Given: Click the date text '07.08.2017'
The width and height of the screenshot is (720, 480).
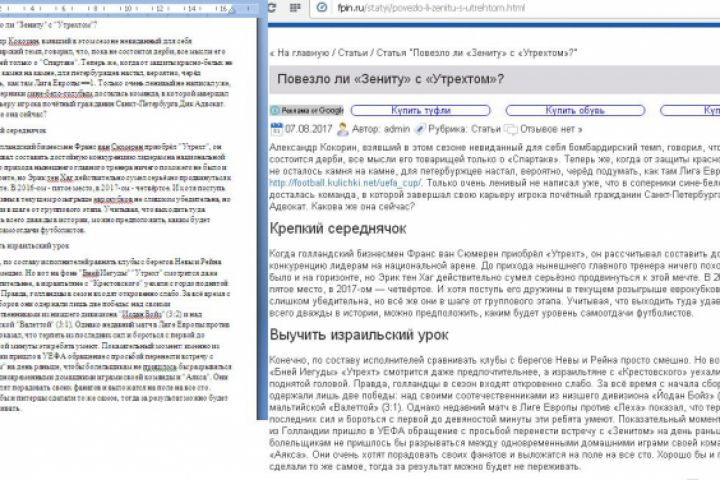Looking at the screenshot, I should (308, 129).
